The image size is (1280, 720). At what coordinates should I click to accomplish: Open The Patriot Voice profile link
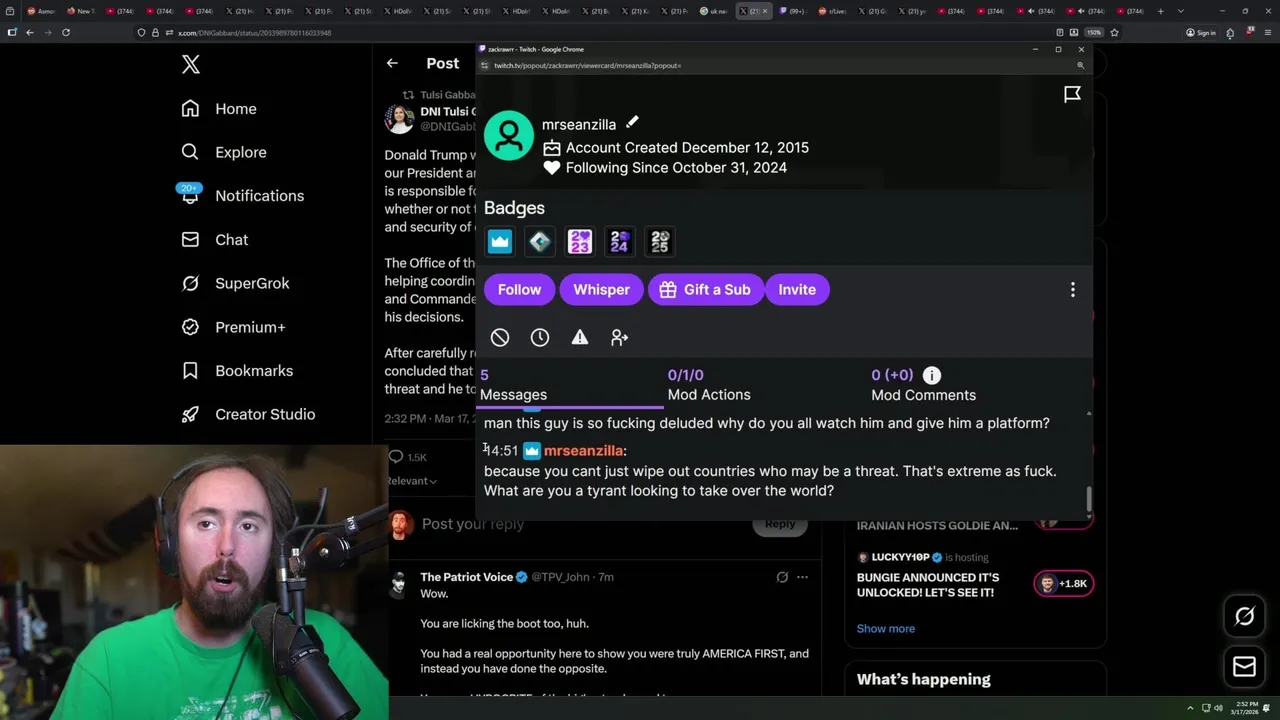tap(467, 577)
